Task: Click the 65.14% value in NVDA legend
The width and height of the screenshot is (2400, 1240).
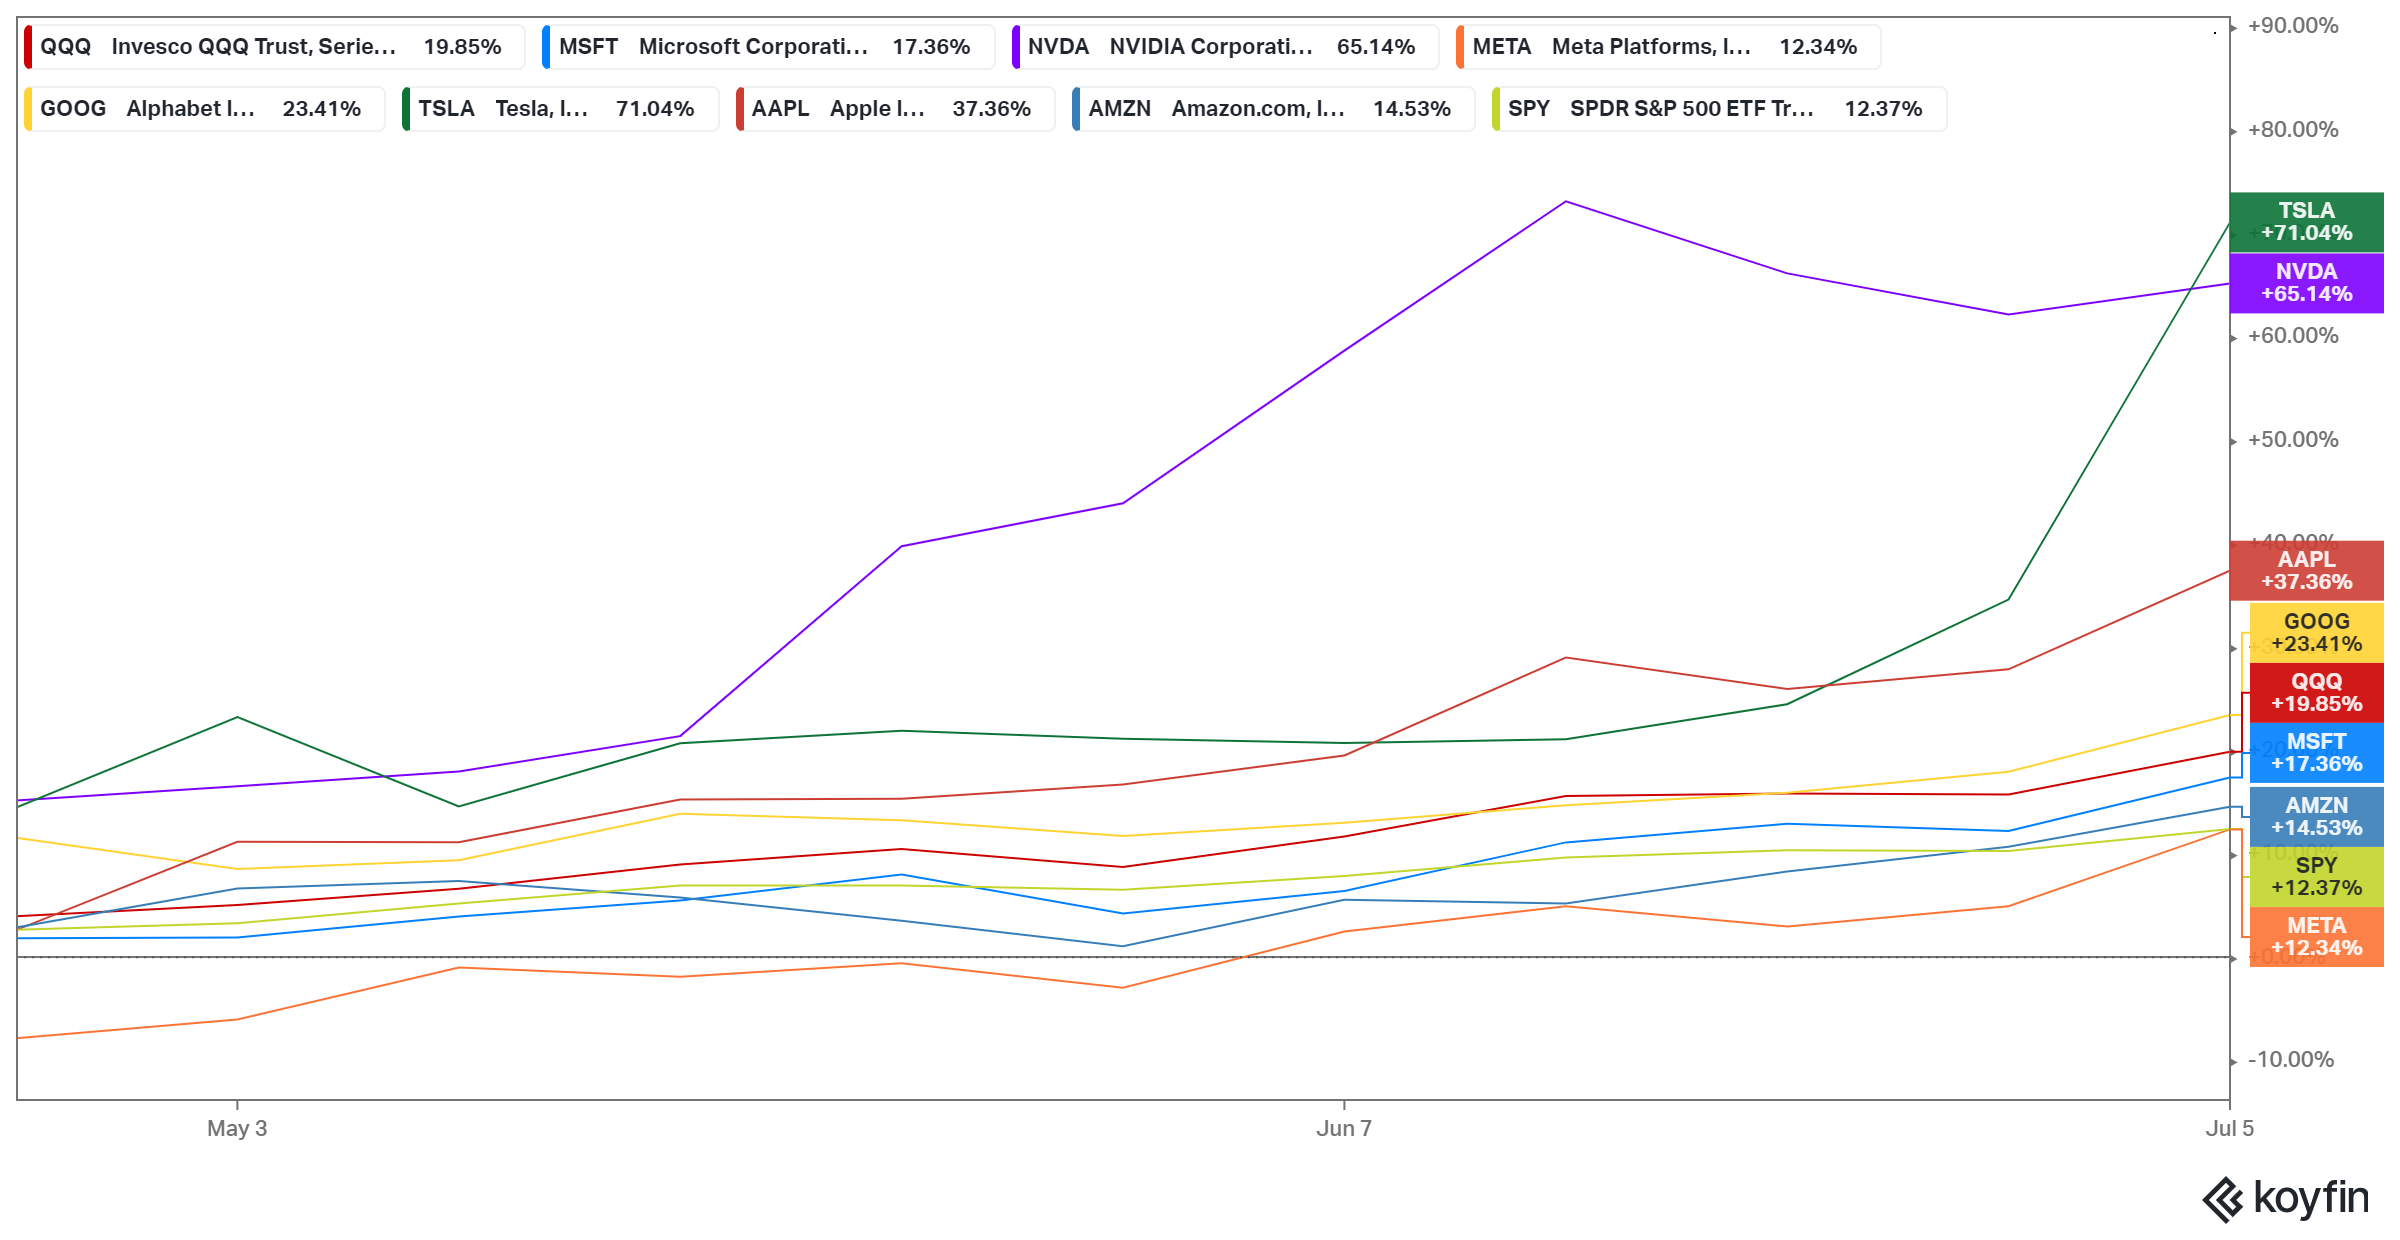Action: (x=1376, y=47)
